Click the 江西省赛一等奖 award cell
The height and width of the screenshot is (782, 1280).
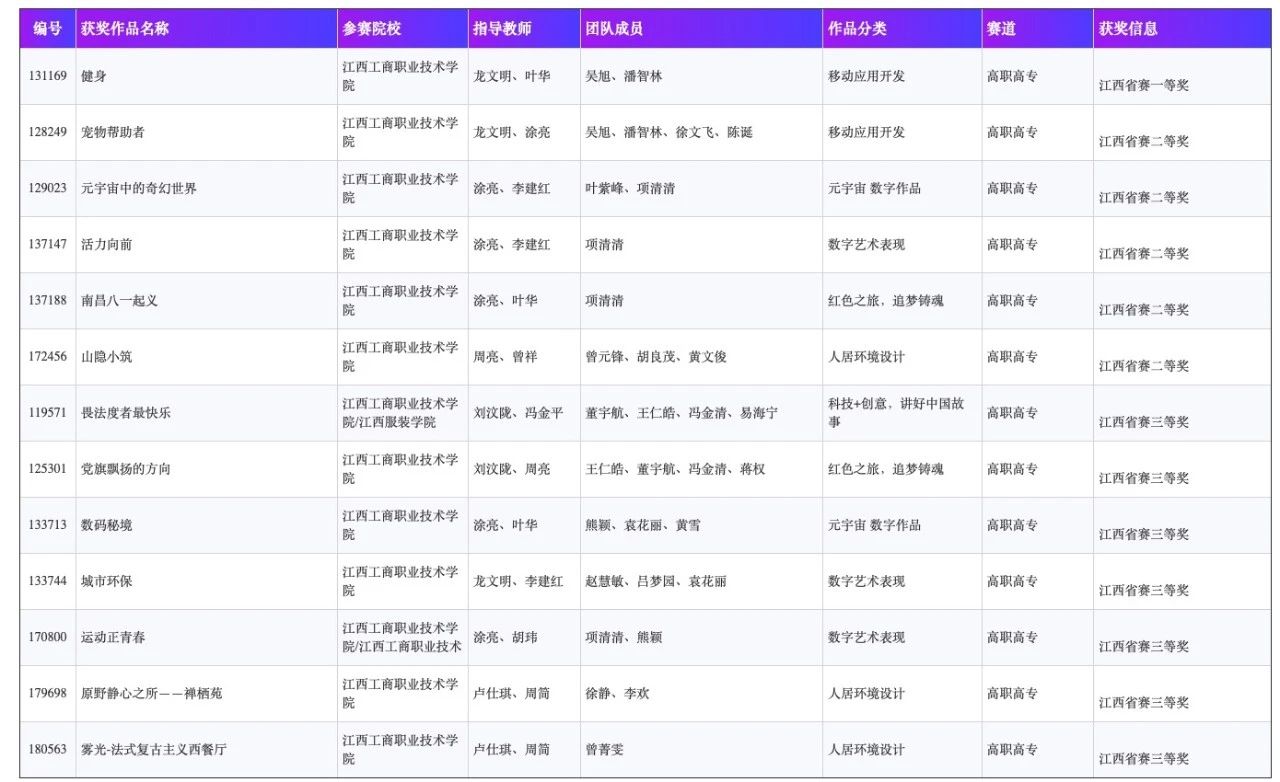pyautogui.click(x=1143, y=85)
